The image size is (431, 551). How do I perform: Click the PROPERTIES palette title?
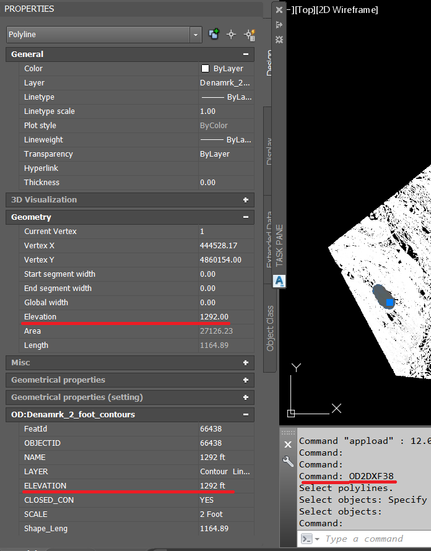29,9
